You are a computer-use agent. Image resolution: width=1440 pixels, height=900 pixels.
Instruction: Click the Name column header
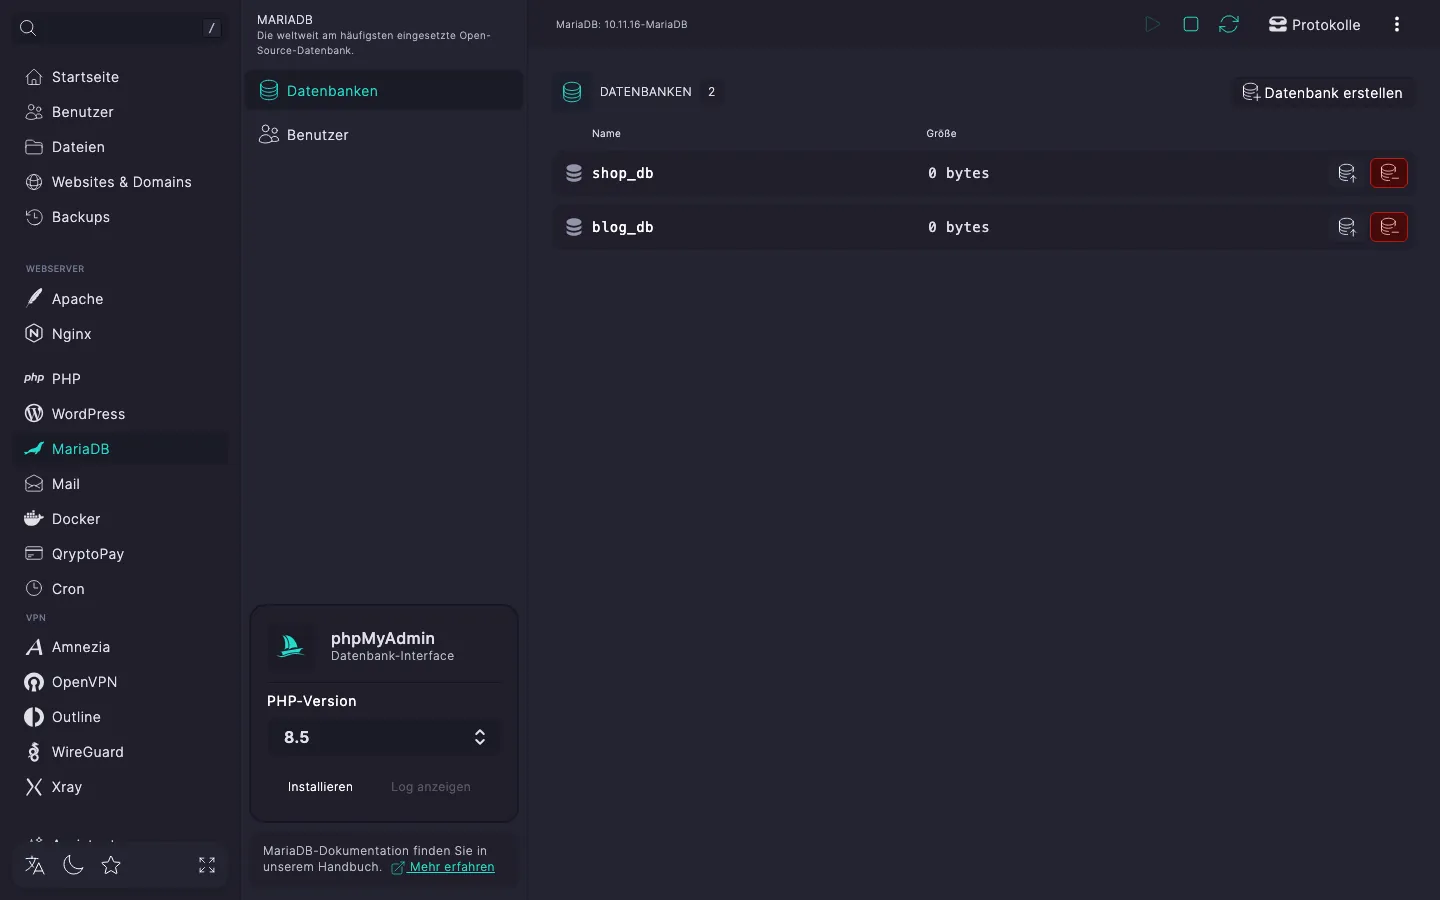(x=606, y=133)
